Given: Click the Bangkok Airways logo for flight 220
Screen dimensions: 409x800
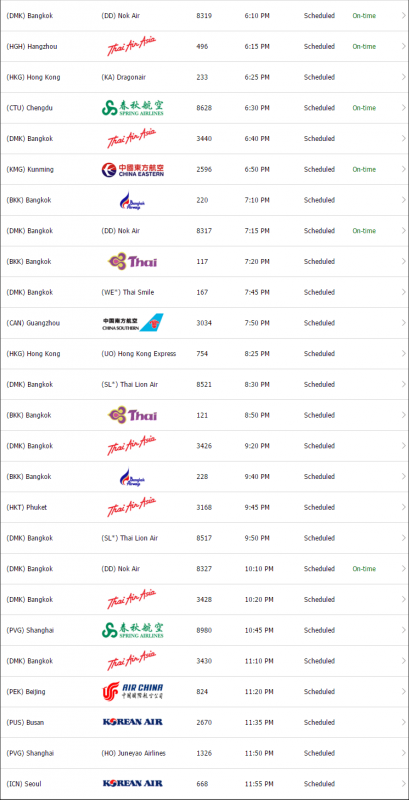Looking at the screenshot, I should click(x=133, y=200).
